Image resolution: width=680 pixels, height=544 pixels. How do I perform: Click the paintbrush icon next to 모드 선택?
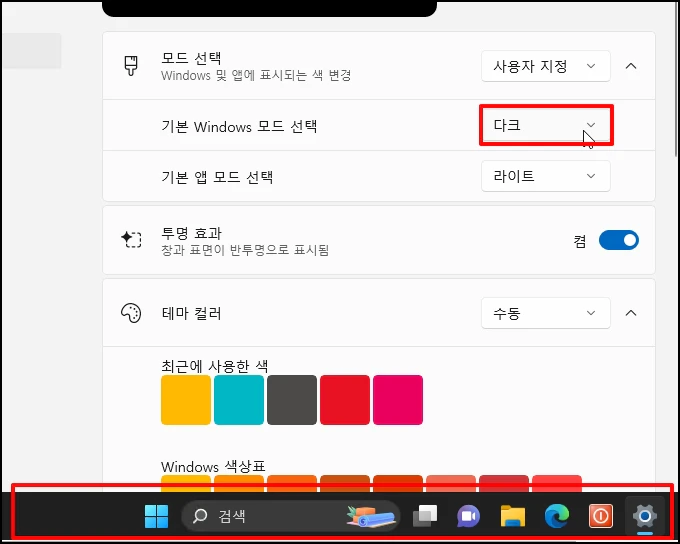click(x=131, y=66)
